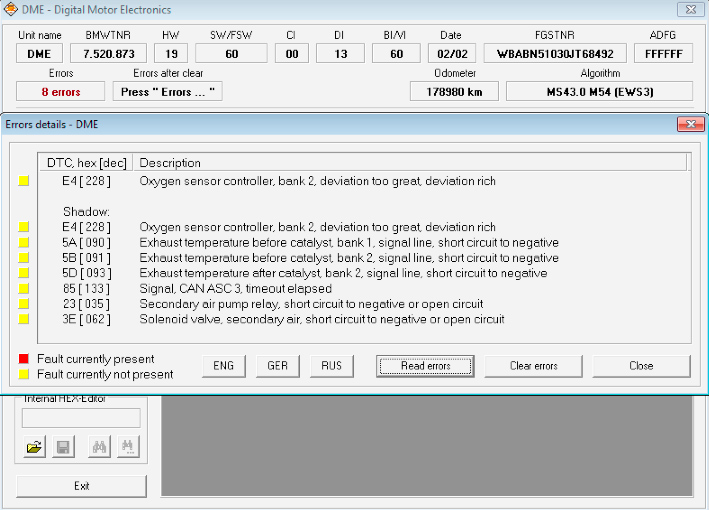This screenshot has width=709, height=510.
Task: Click the Exit button
Action: click(x=81, y=486)
